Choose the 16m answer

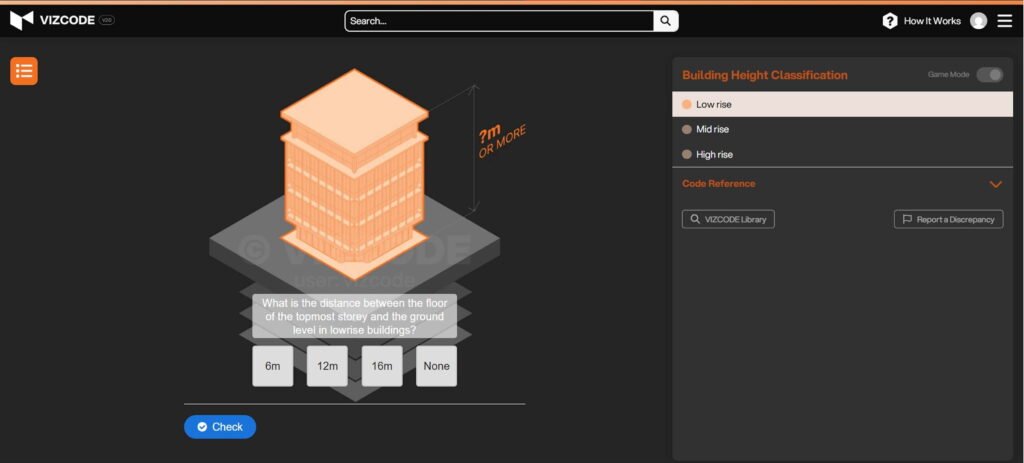[x=382, y=366]
